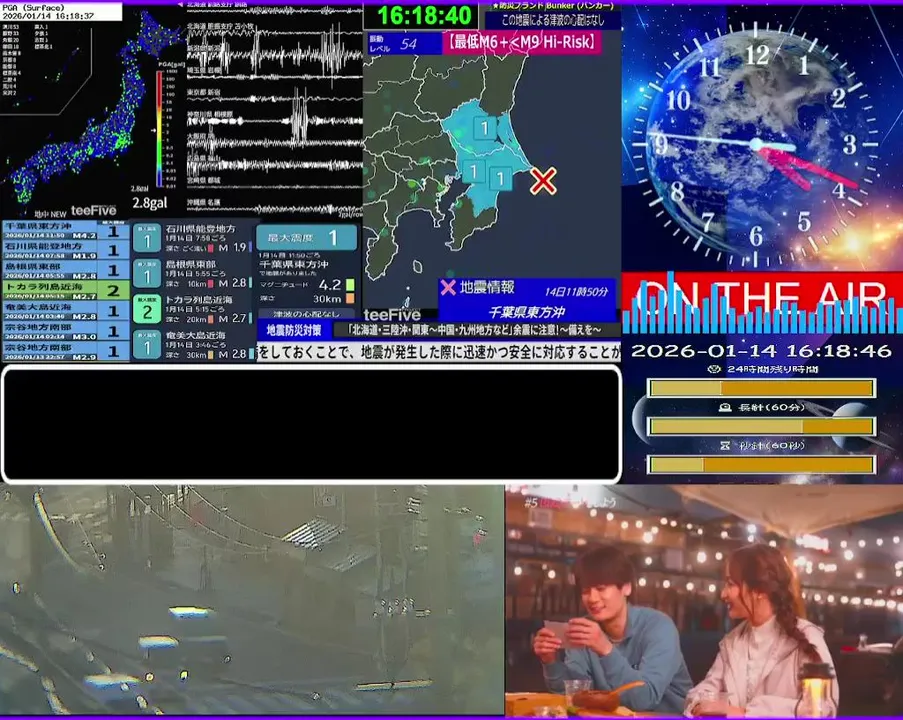Click the hourglass icon beside 秒針(60秒)
This screenshot has width=903, height=720.
[725, 445]
